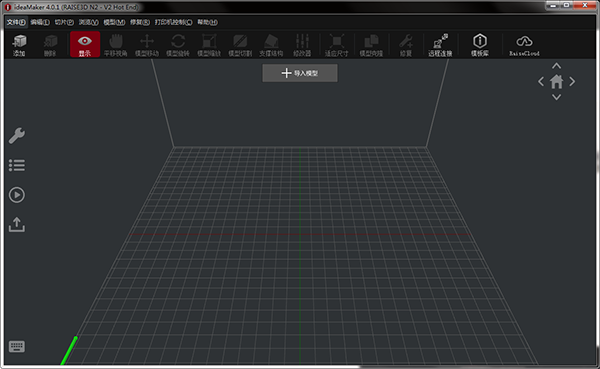Click the 导入模型 import model button
The image size is (600, 369).
[x=300, y=73]
